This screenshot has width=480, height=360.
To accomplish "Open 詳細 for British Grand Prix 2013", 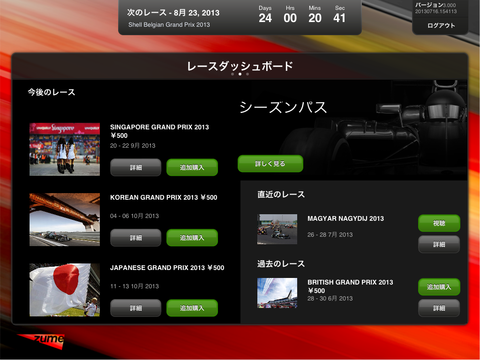I will point(439,308).
